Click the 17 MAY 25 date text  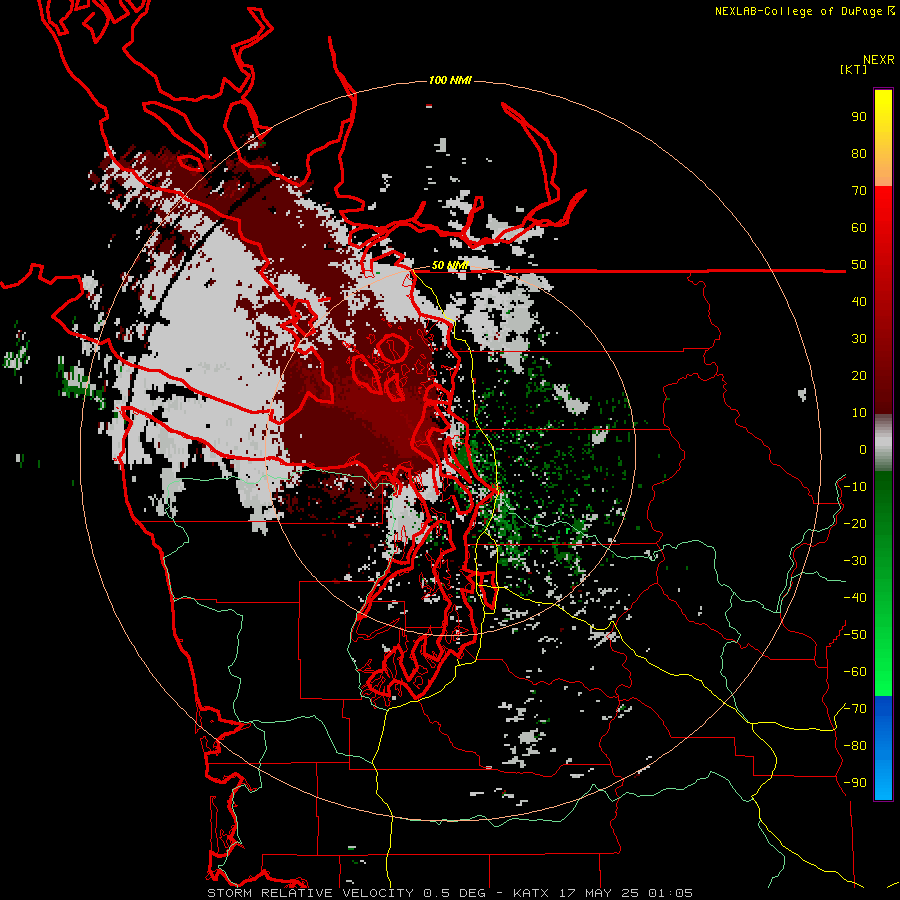(599, 893)
